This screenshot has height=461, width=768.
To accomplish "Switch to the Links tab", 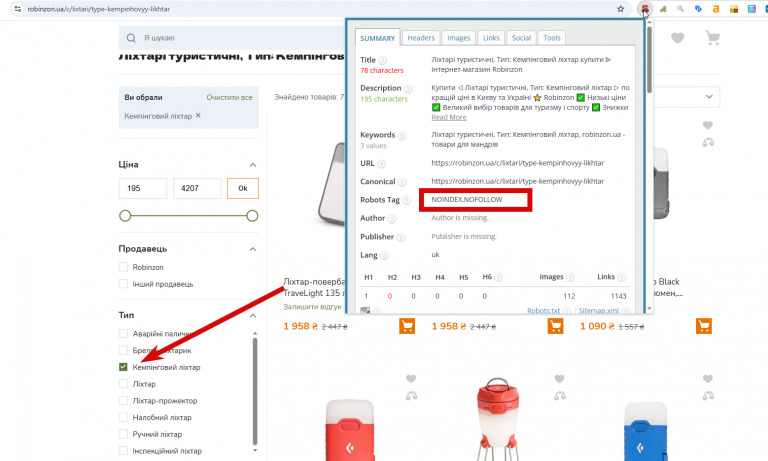I will pyautogui.click(x=491, y=38).
